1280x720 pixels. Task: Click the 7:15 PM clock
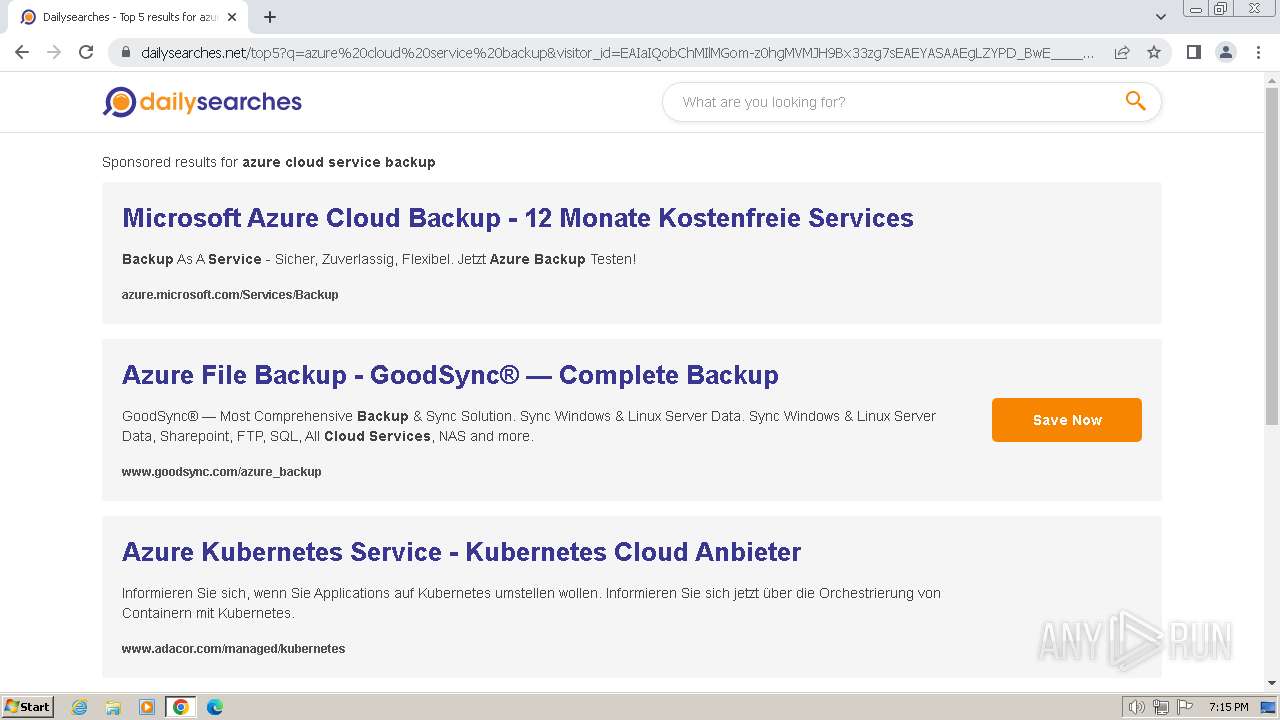1228,707
